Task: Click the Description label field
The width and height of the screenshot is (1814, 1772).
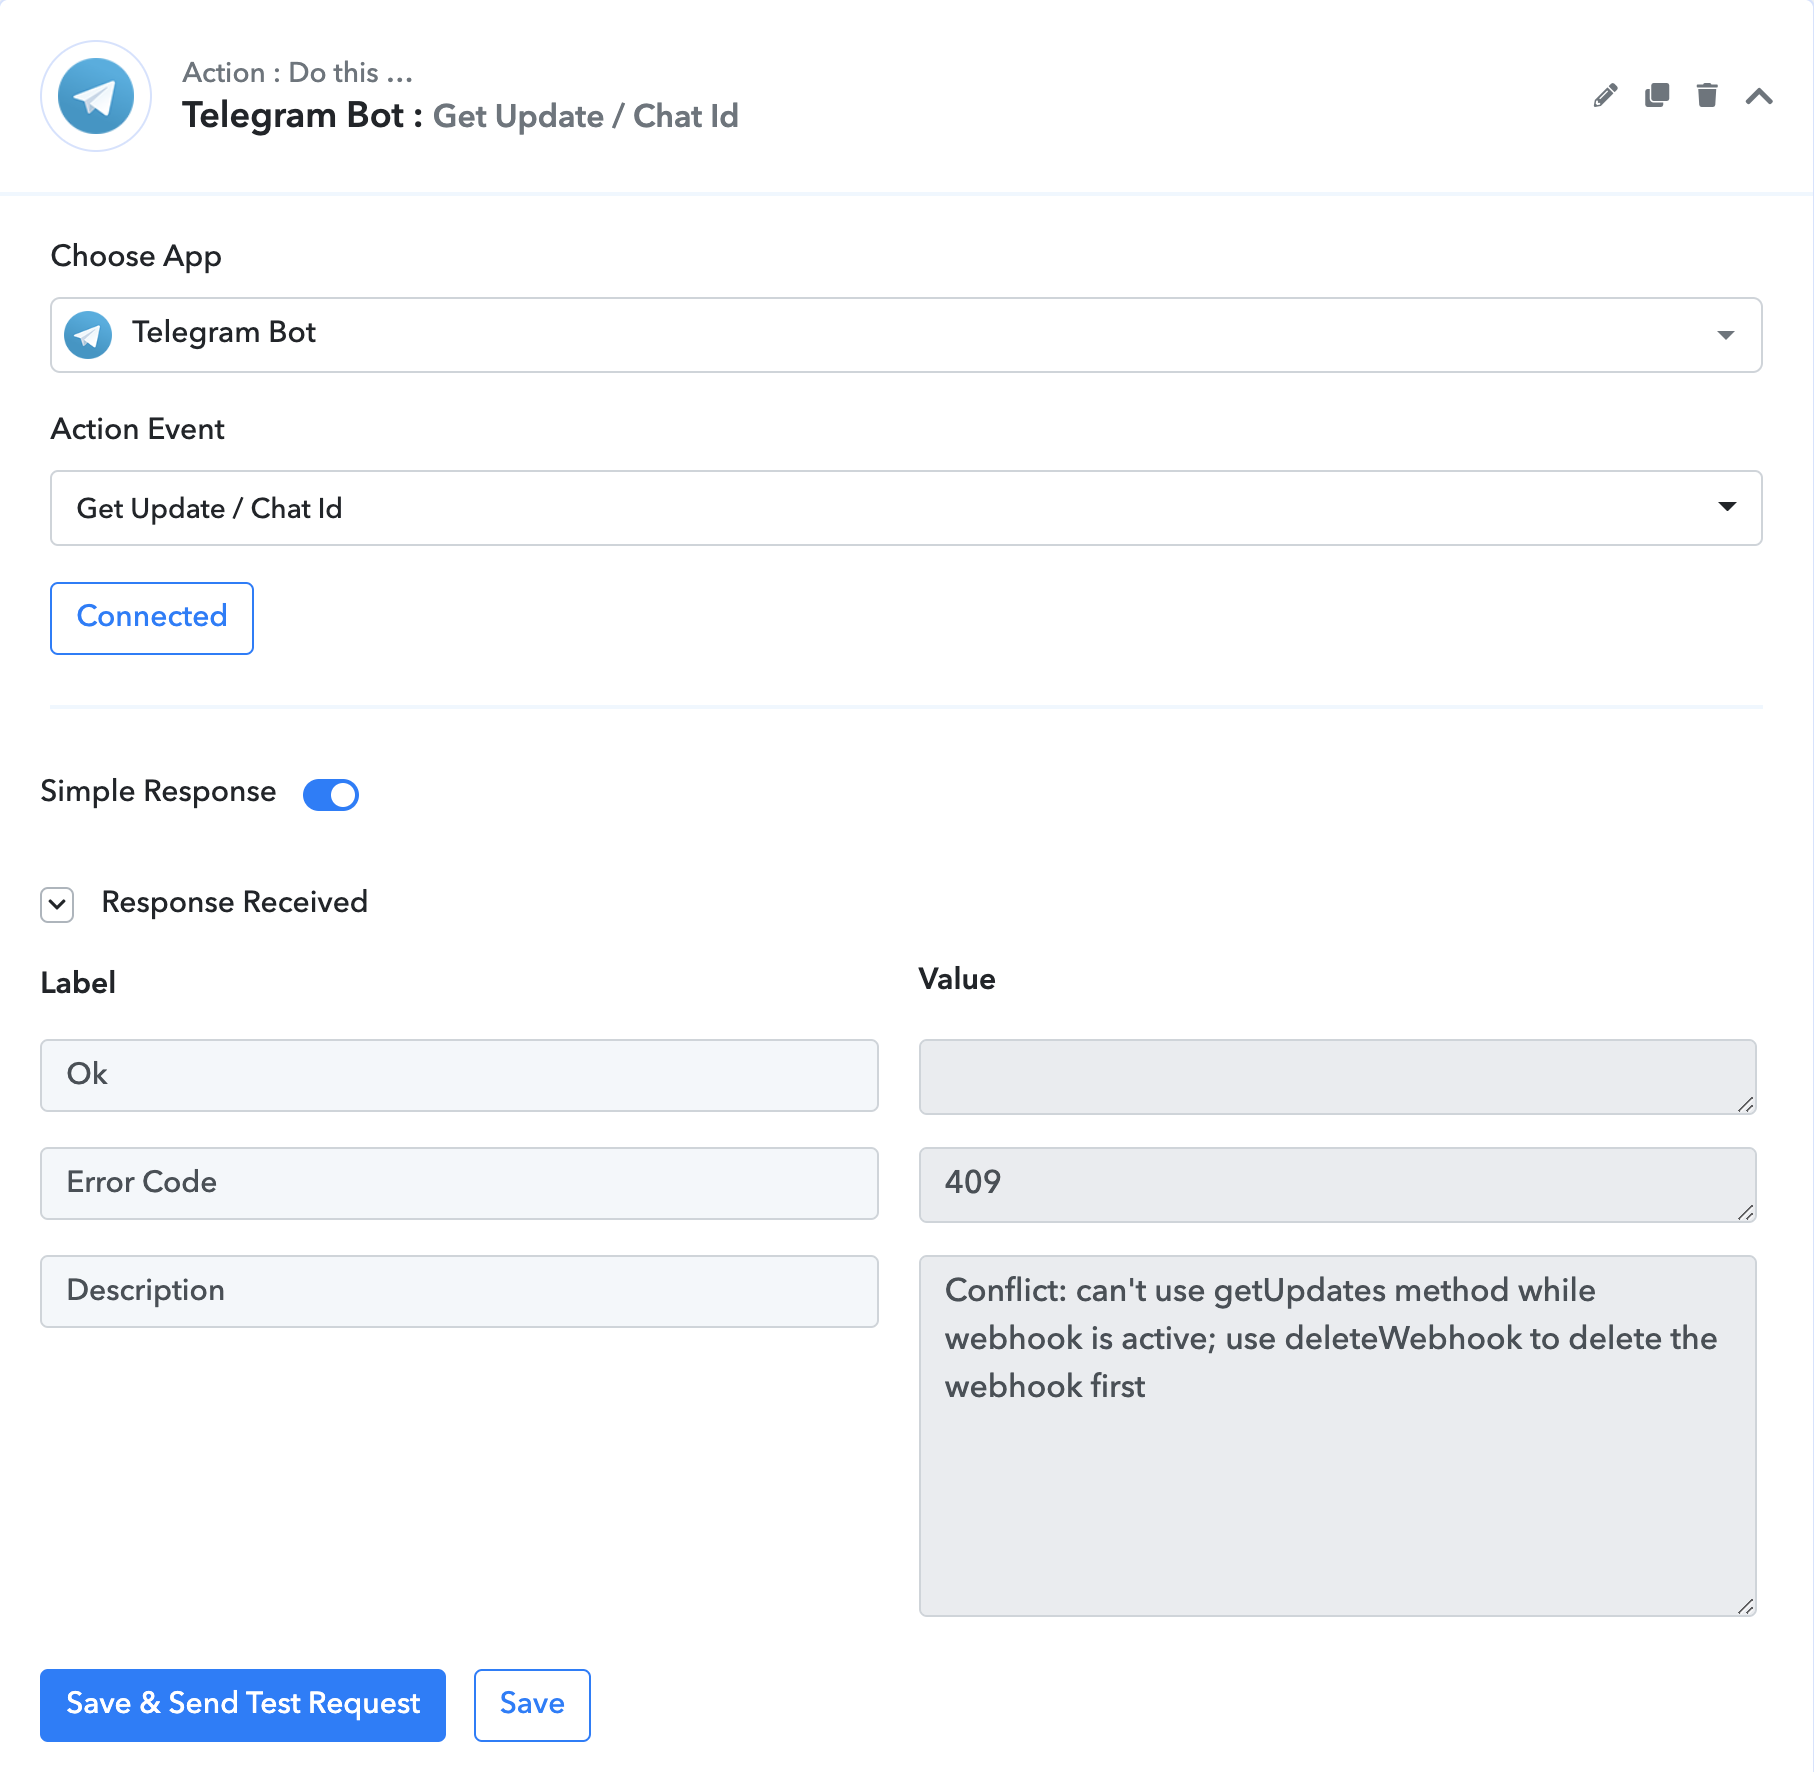Action: pyautogui.click(x=459, y=1291)
